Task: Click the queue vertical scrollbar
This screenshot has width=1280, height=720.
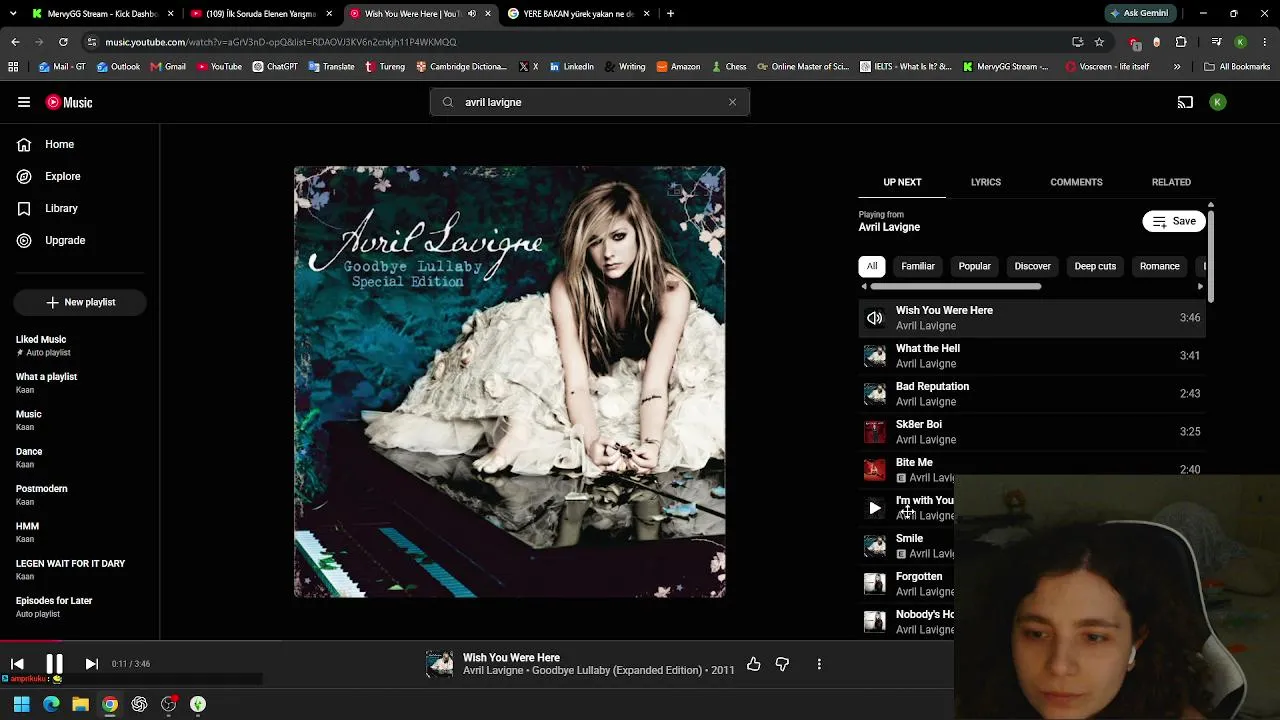Action: 1210,255
